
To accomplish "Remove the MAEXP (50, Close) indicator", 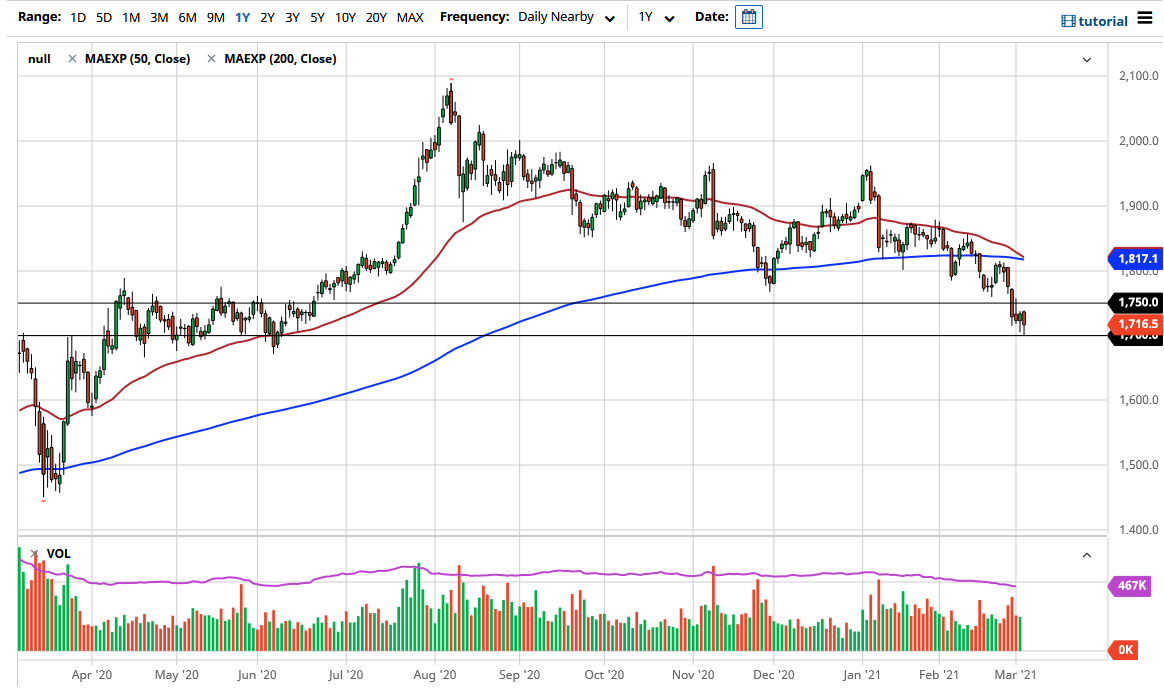I will pyautogui.click(x=72, y=59).
